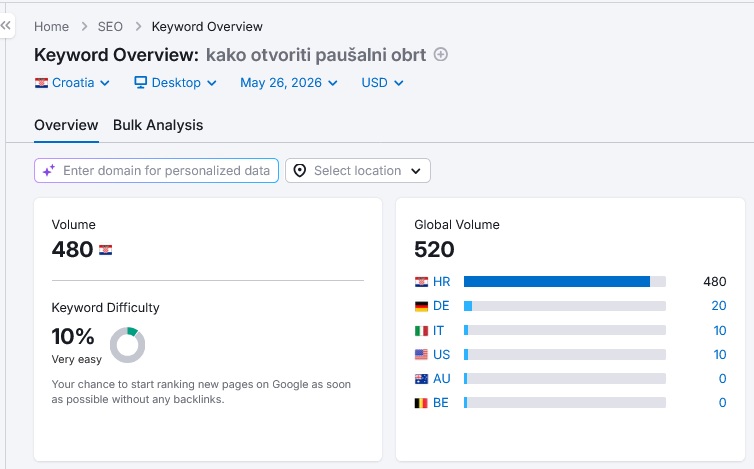Add keyword to list plus icon

(440, 54)
